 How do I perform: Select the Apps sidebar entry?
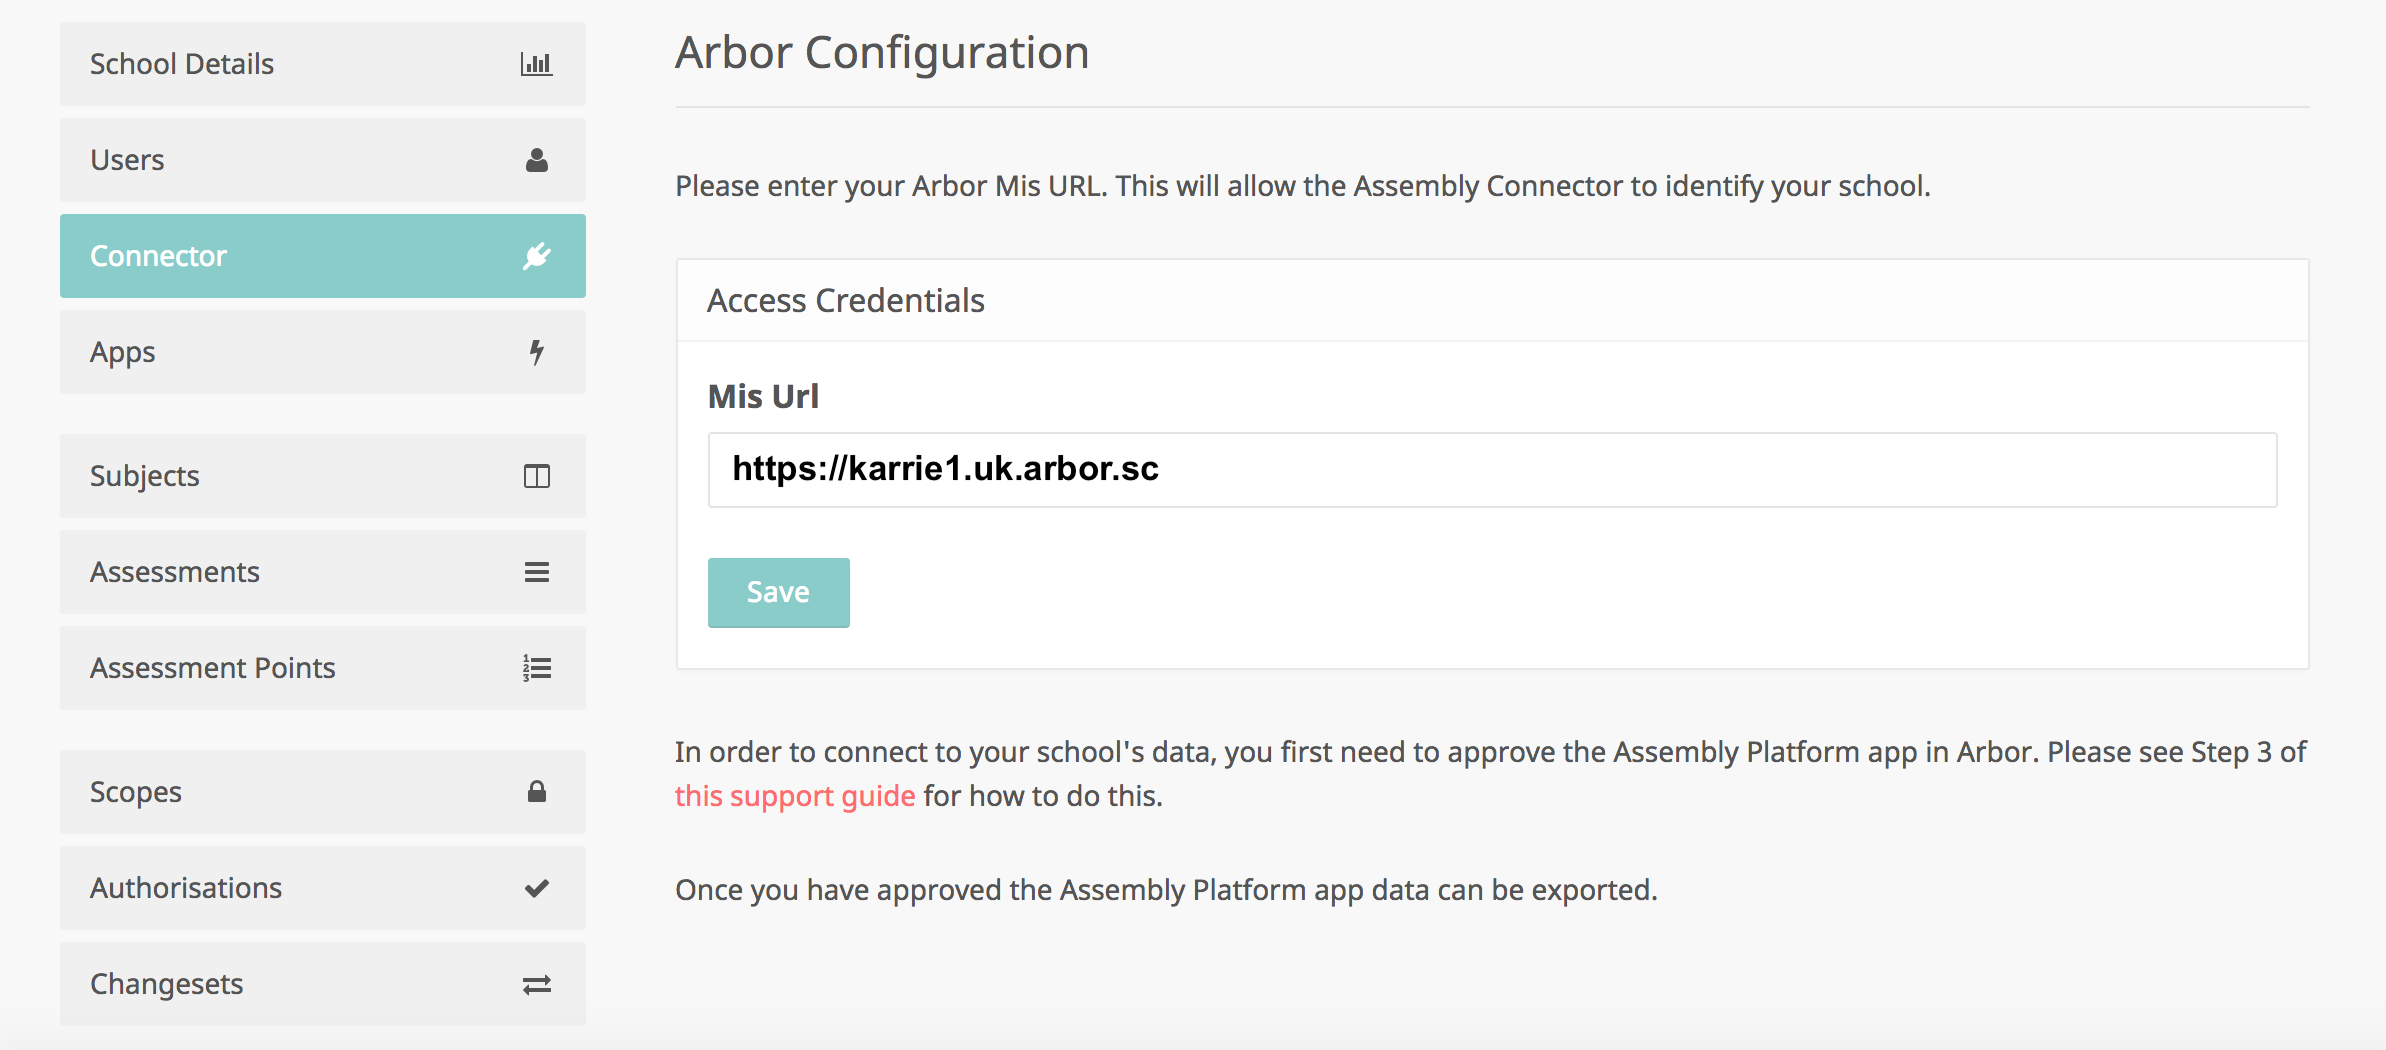pyautogui.click(x=123, y=352)
